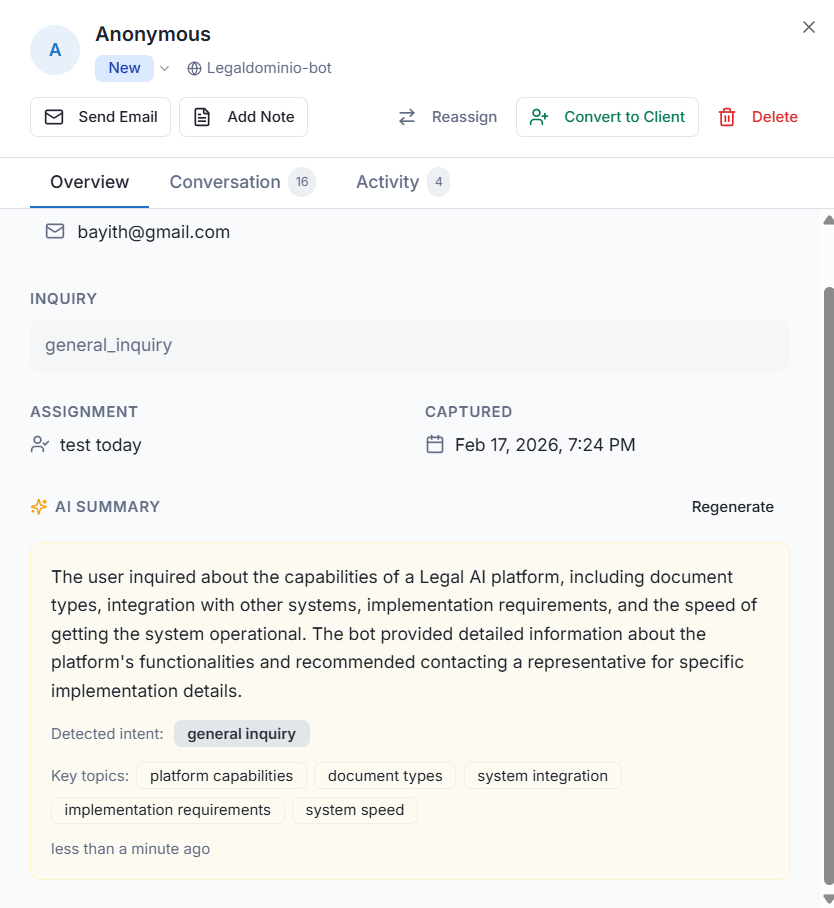Click the delete trash icon
This screenshot has width=834, height=908.
(726, 117)
